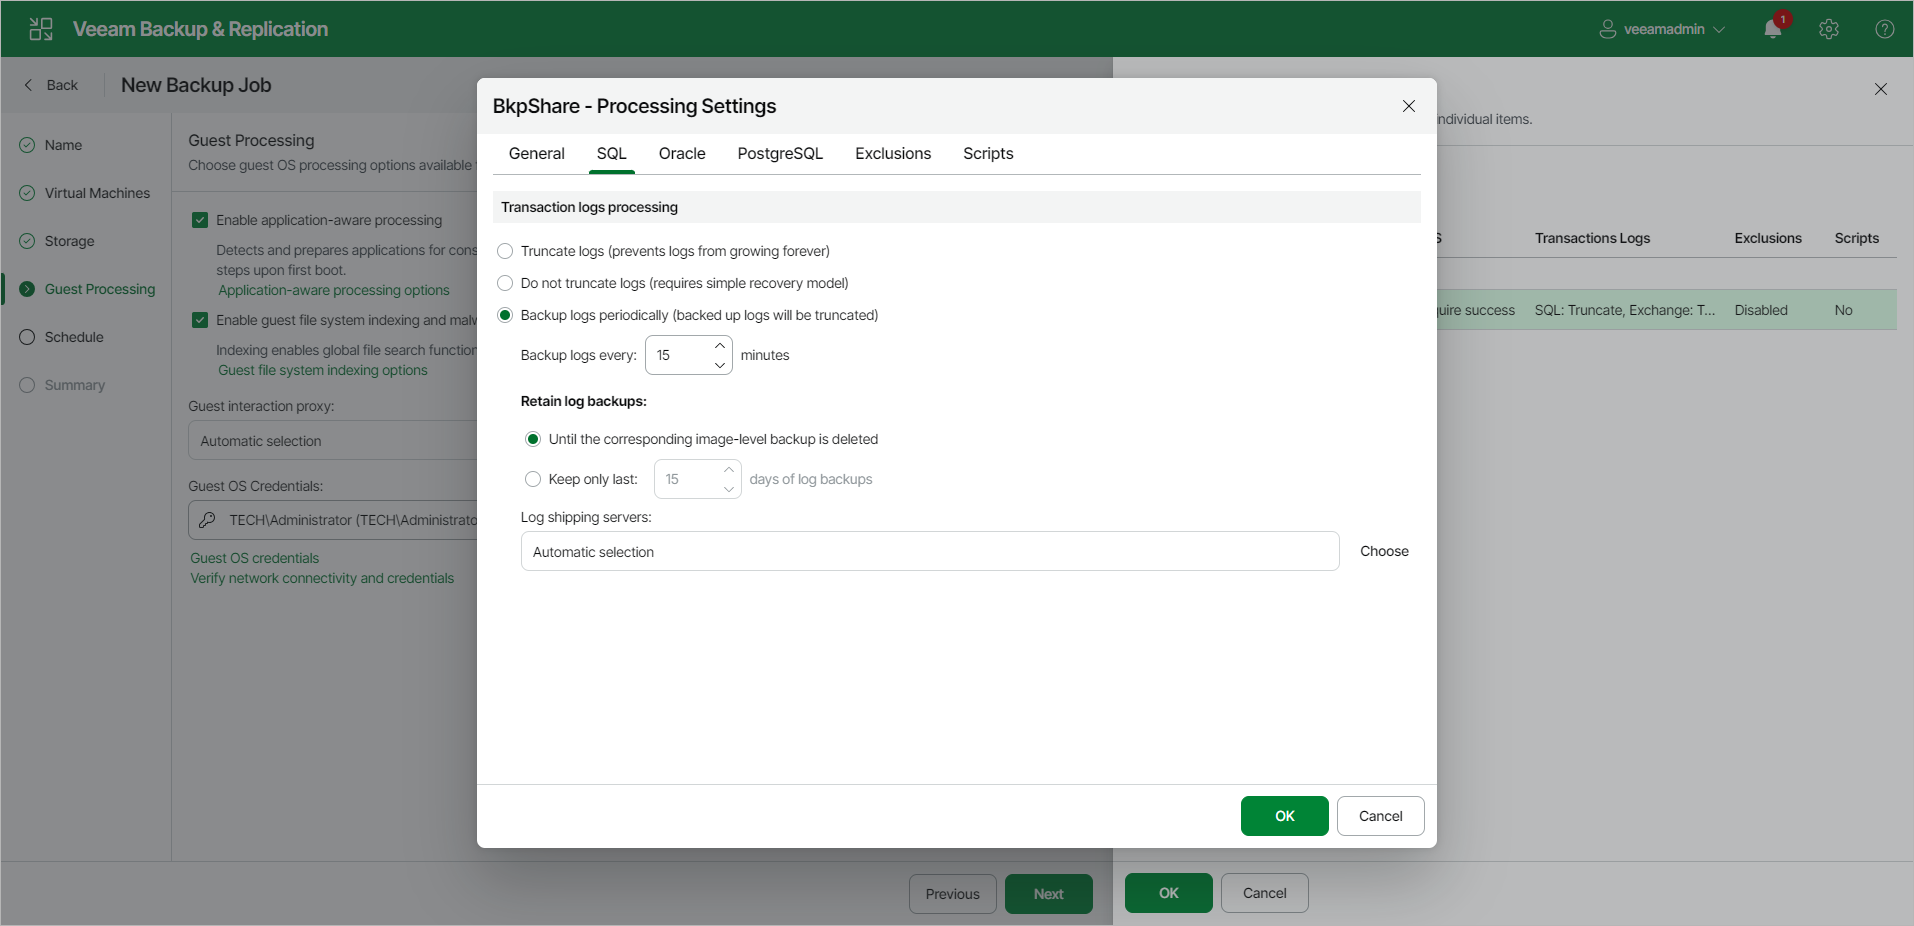Select Do not truncate logs option
The width and height of the screenshot is (1914, 926).
click(x=505, y=283)
